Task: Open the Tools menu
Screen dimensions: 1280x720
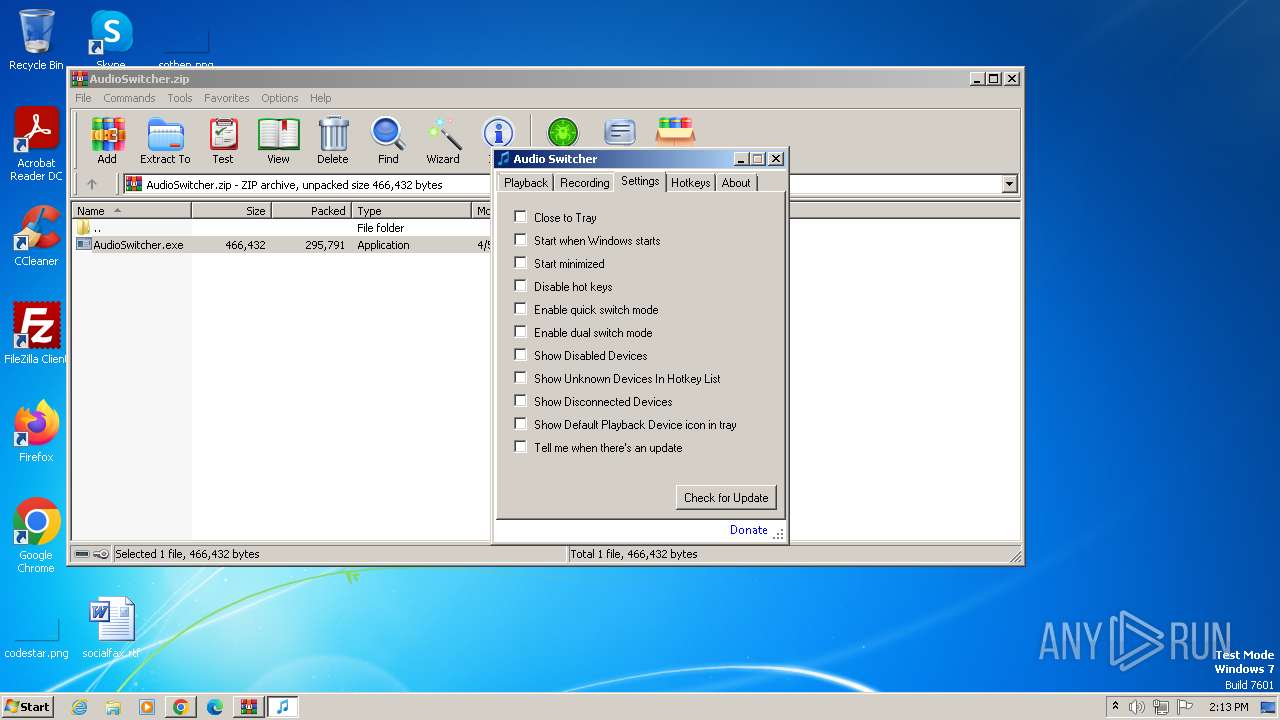Action: tap(180, 98)
